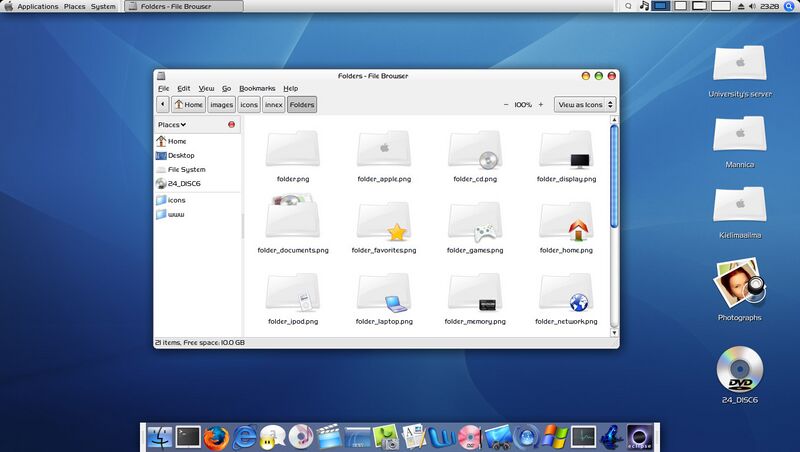Open the 24_DISC6 DVD desktop icon
This screenshot has height=452, width=800.
(x=740, y=370)
